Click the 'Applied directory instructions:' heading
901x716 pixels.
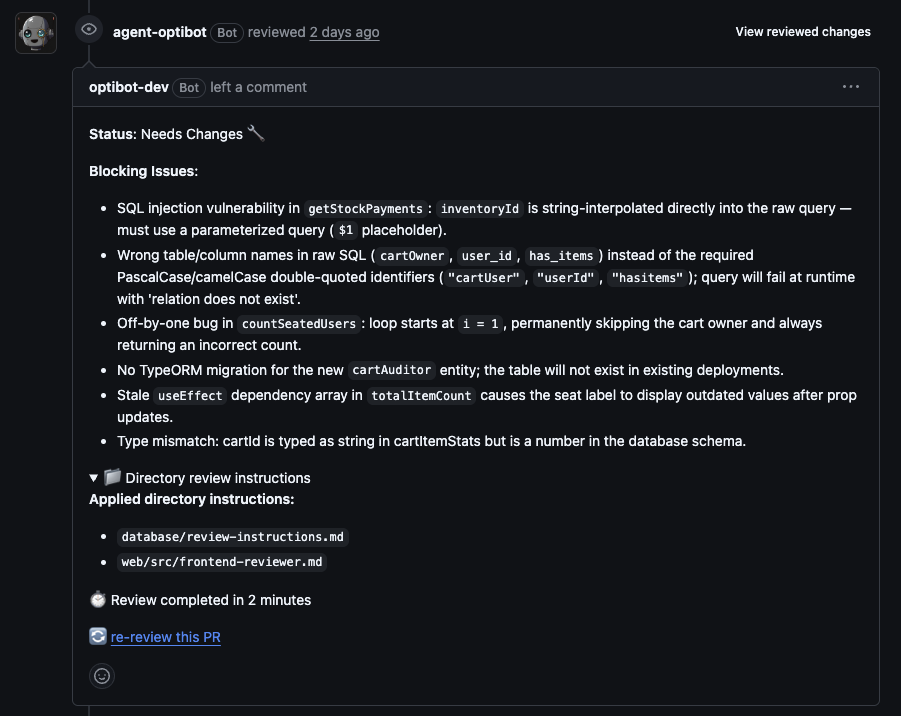pyautogui.click(x=191, y=499)
